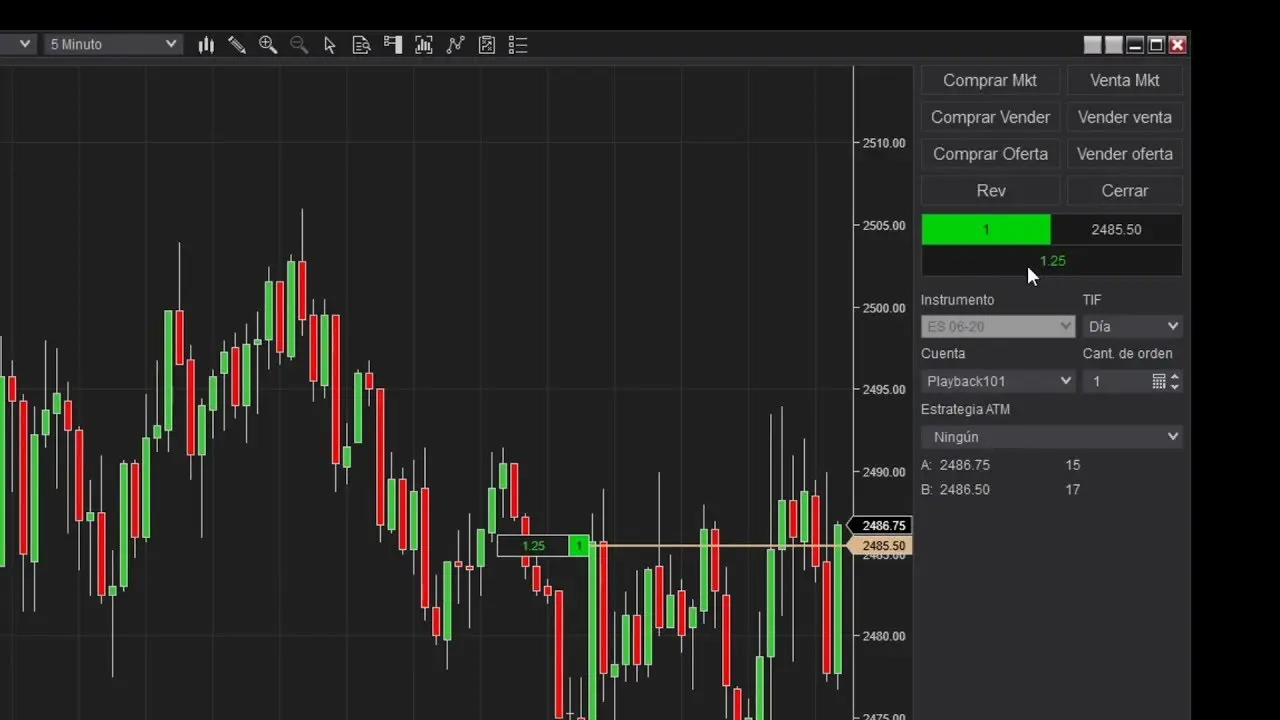Open the calculator icon beside order quantity
Viewport: 1280px width, 720px height.
pyautogui.click(x=1159, y=381)
